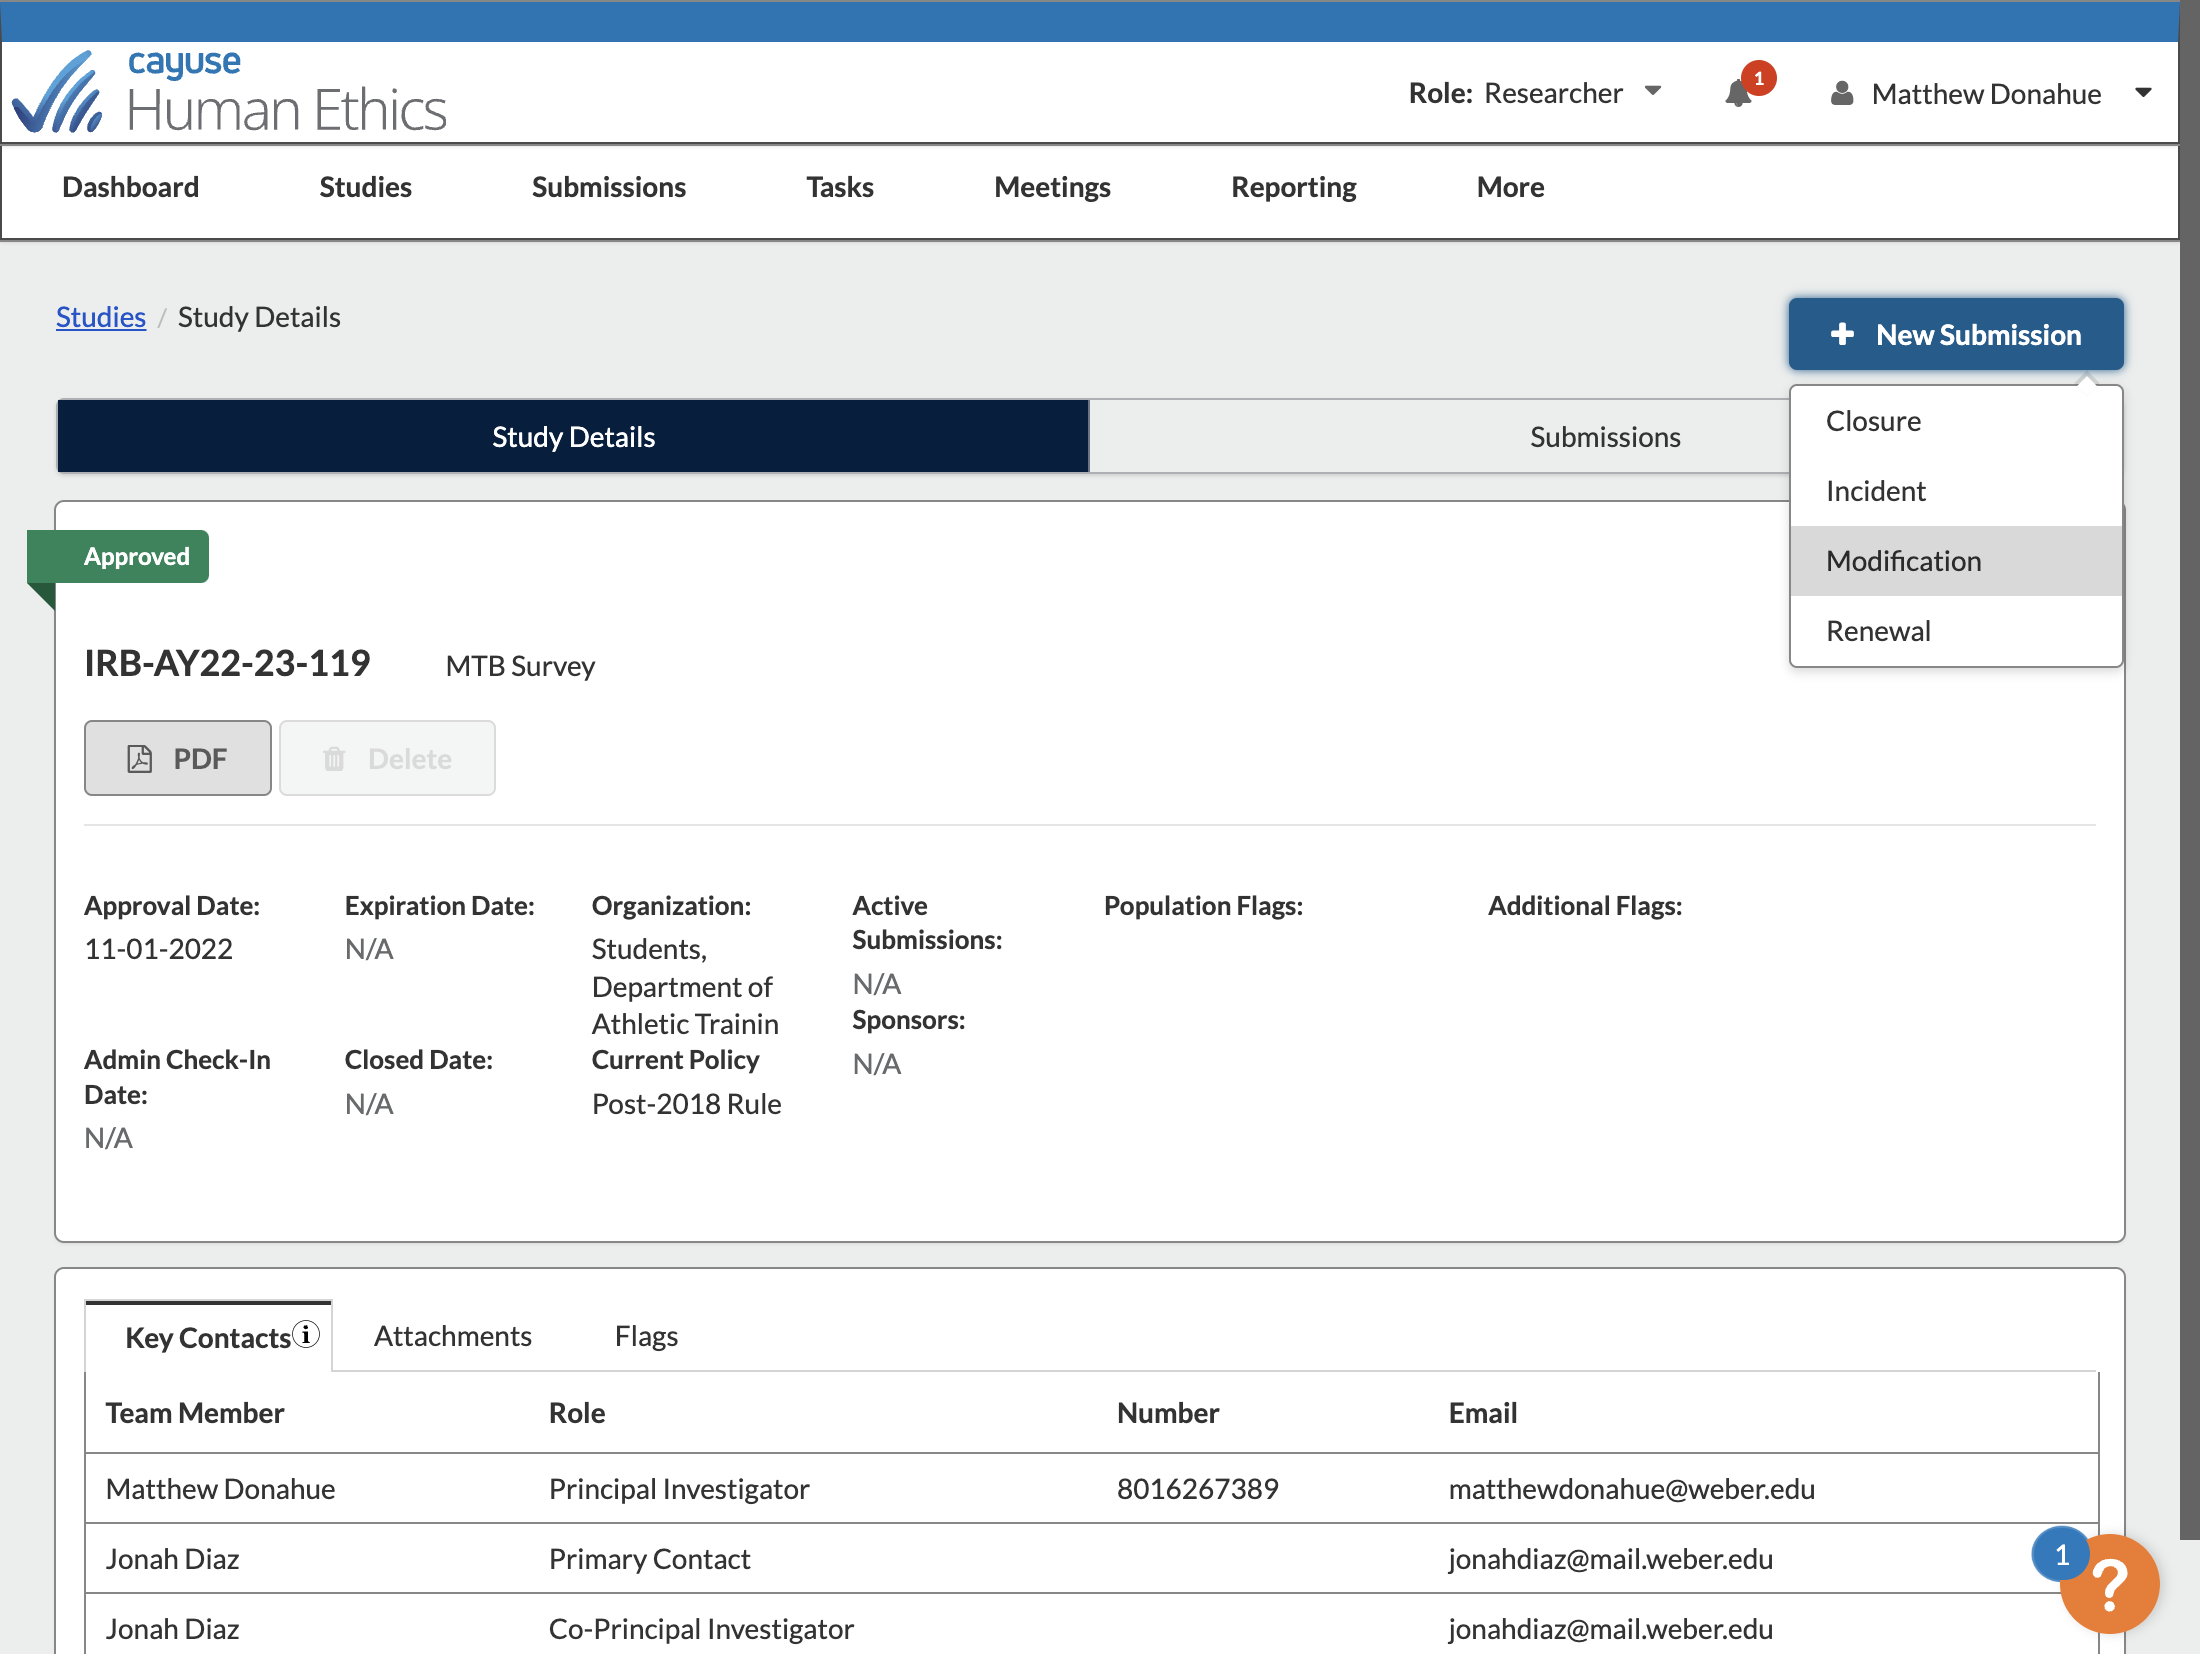Switch to the Attachments tab
The width and height of the screenshot is (2200, 1654).
coord(453,1336)
